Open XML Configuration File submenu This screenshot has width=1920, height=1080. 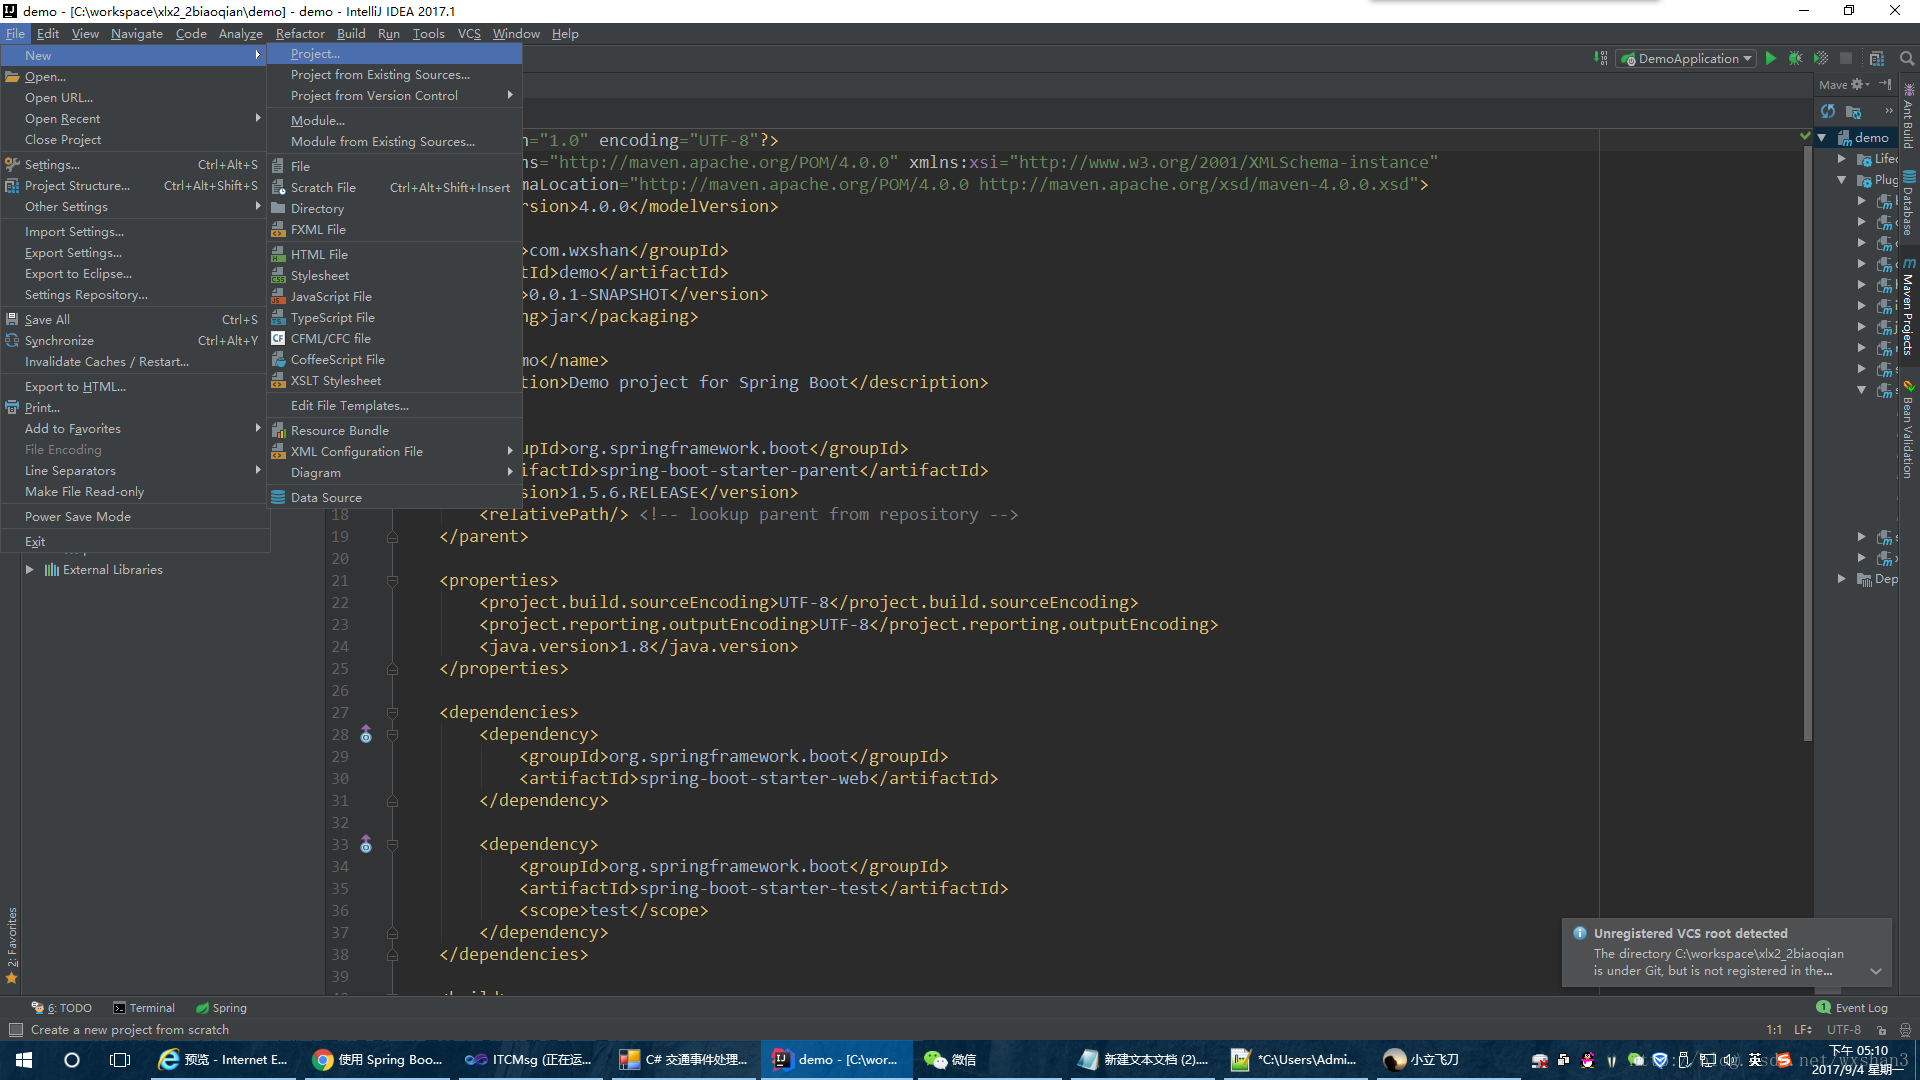tap(395, 452)
